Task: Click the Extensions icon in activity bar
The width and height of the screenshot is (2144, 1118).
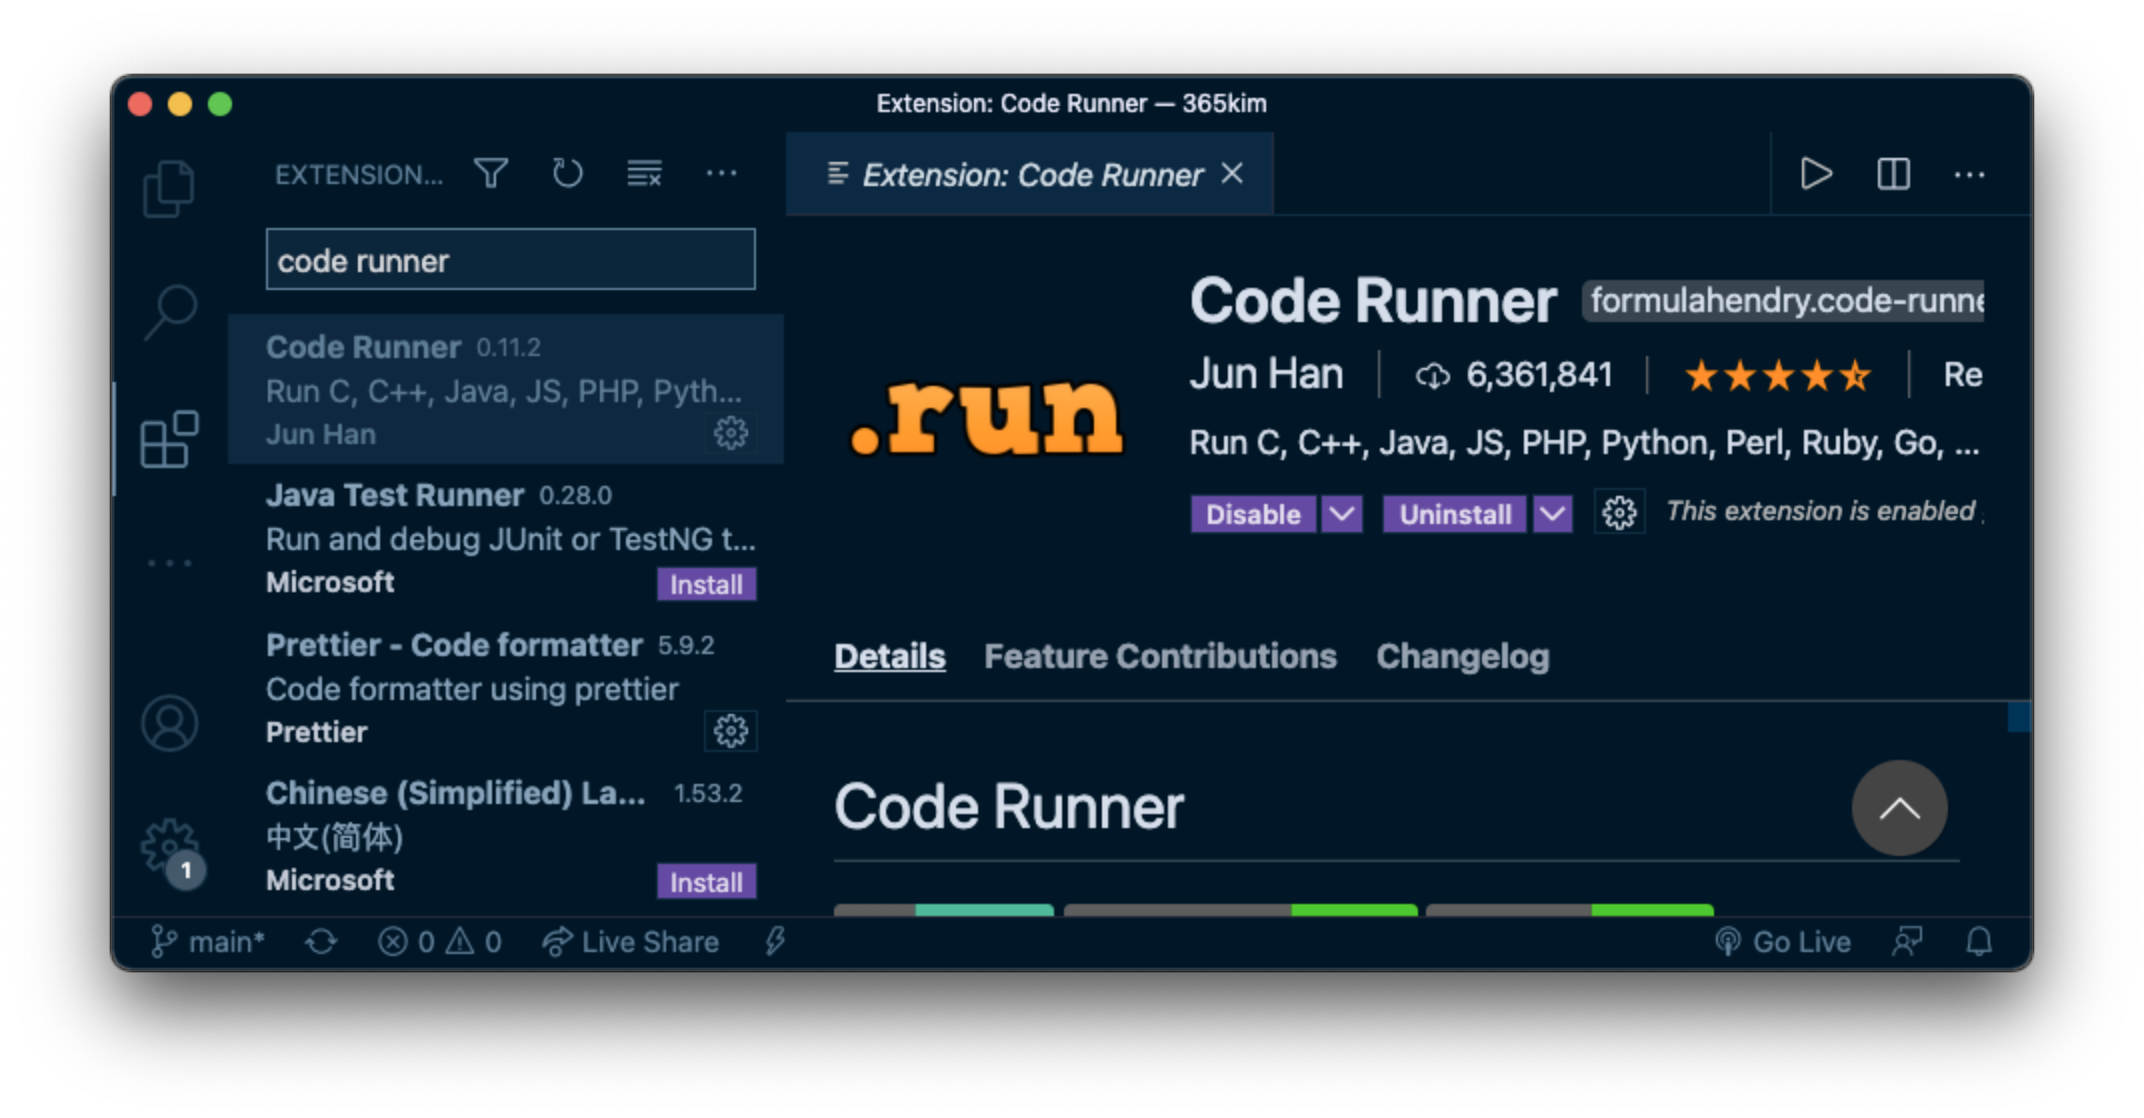Action: (169, 439)
